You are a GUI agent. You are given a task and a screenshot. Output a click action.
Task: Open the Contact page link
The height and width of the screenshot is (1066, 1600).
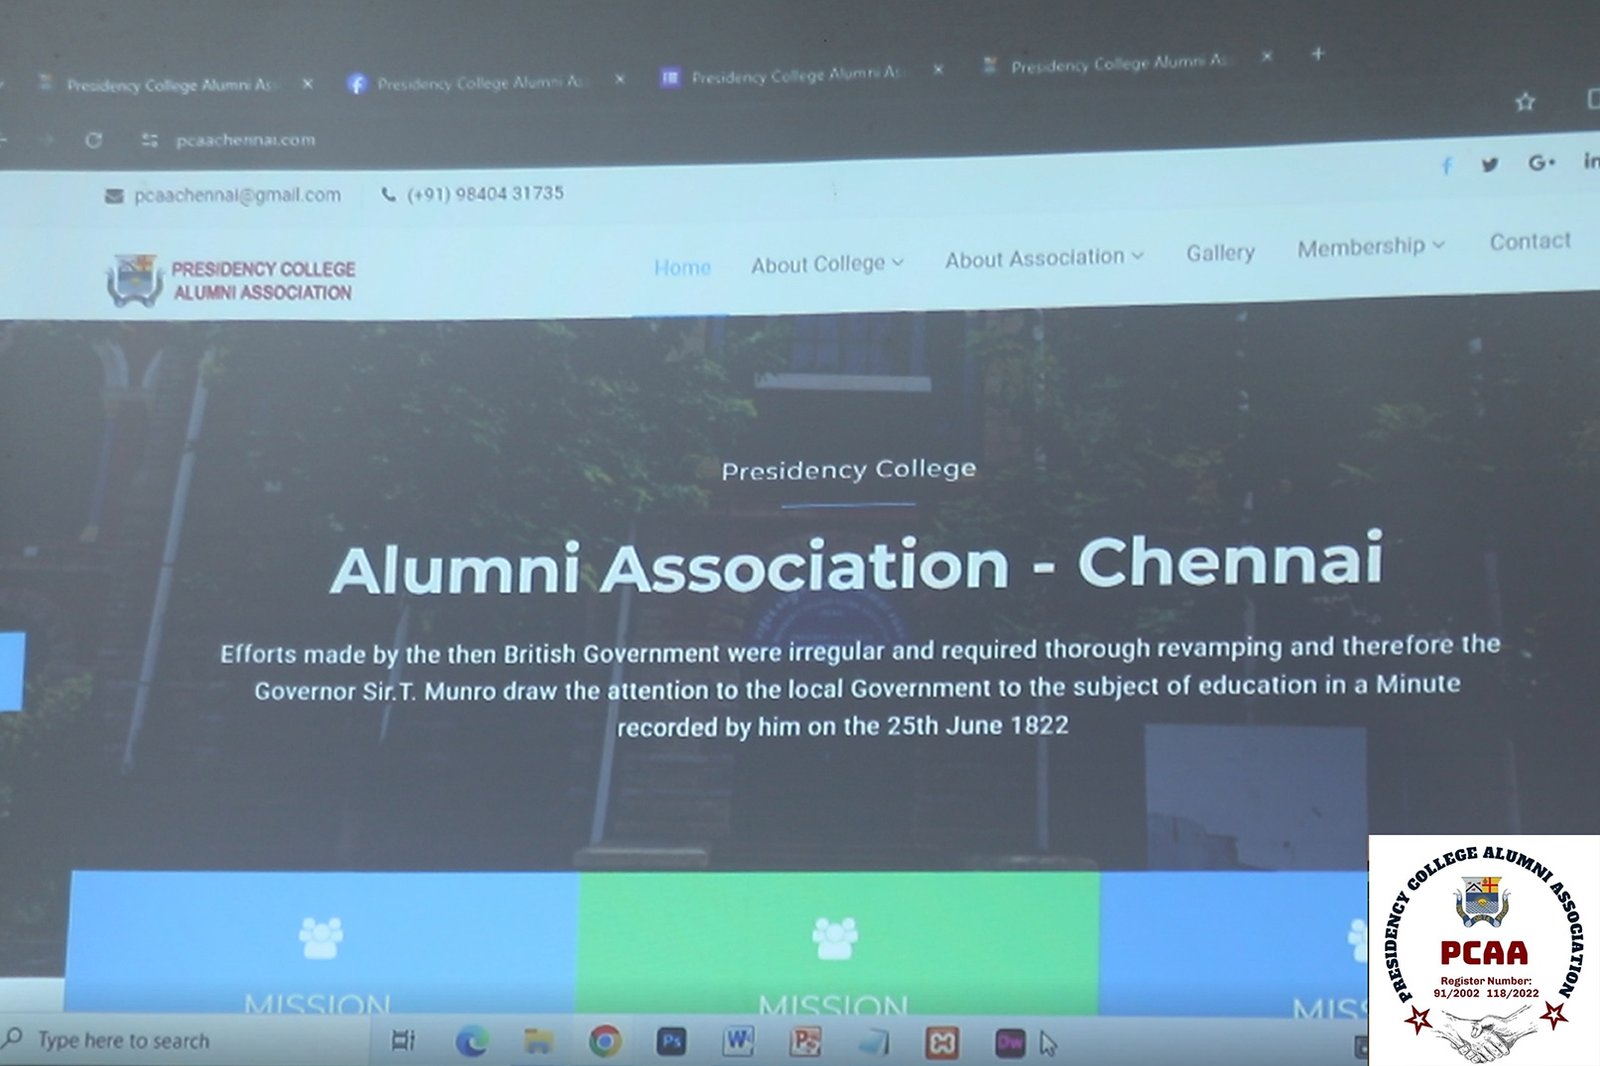click(1530, 241)
